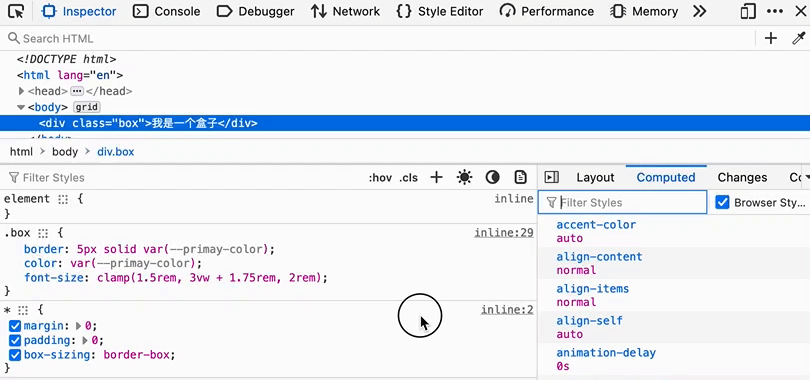This screenshot has width=810, height=380.
Task: Expand the head element node
Action: pos(21,91)
